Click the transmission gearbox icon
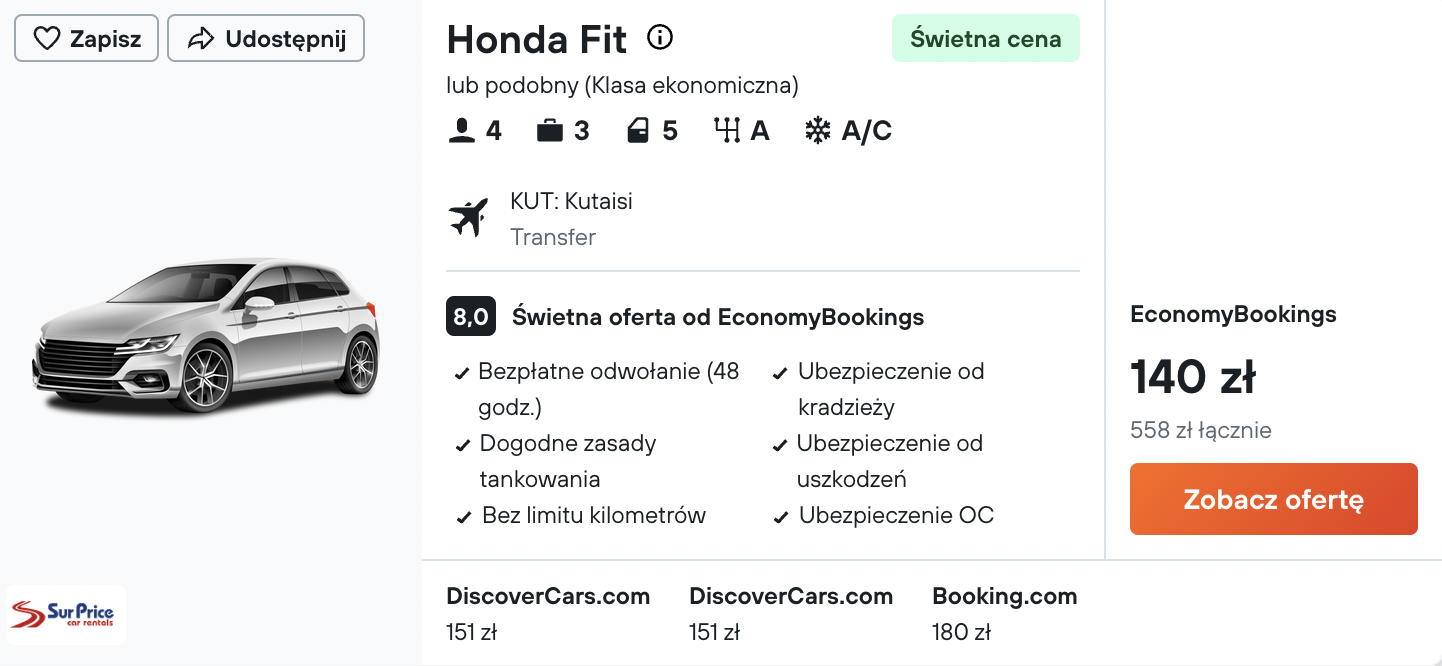1442x666 pixels. pos(727,131)
